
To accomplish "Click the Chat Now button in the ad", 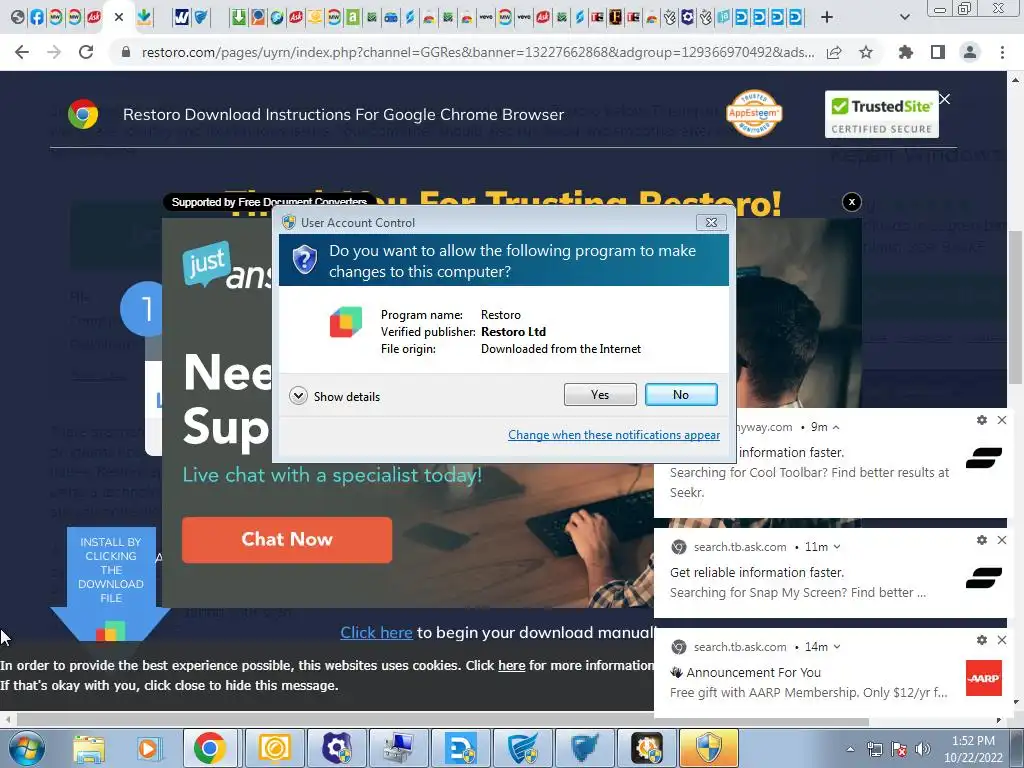I will pos(287,539).
